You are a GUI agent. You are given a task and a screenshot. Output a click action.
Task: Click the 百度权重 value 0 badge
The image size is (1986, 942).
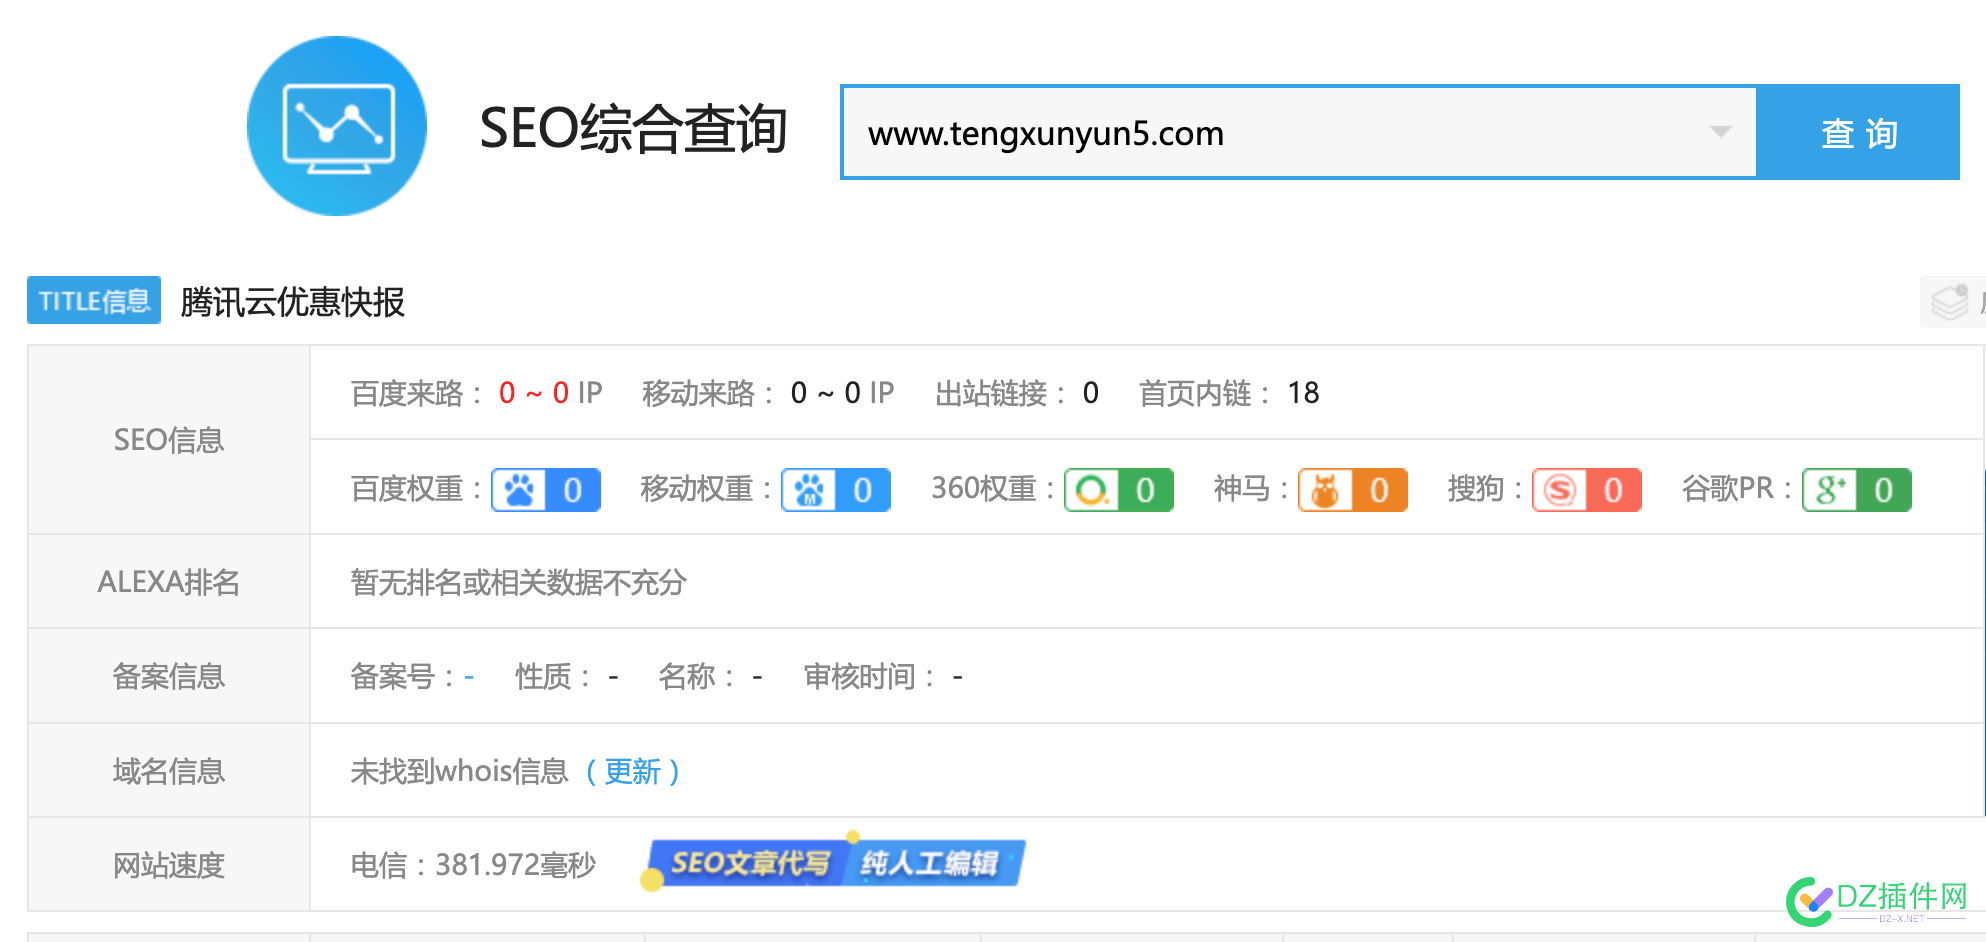573,490
